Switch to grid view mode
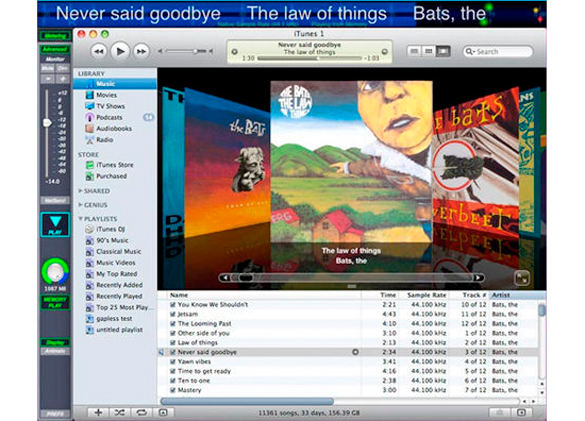The width and height of the screenshot is (585, 421). tap(428, 51)
